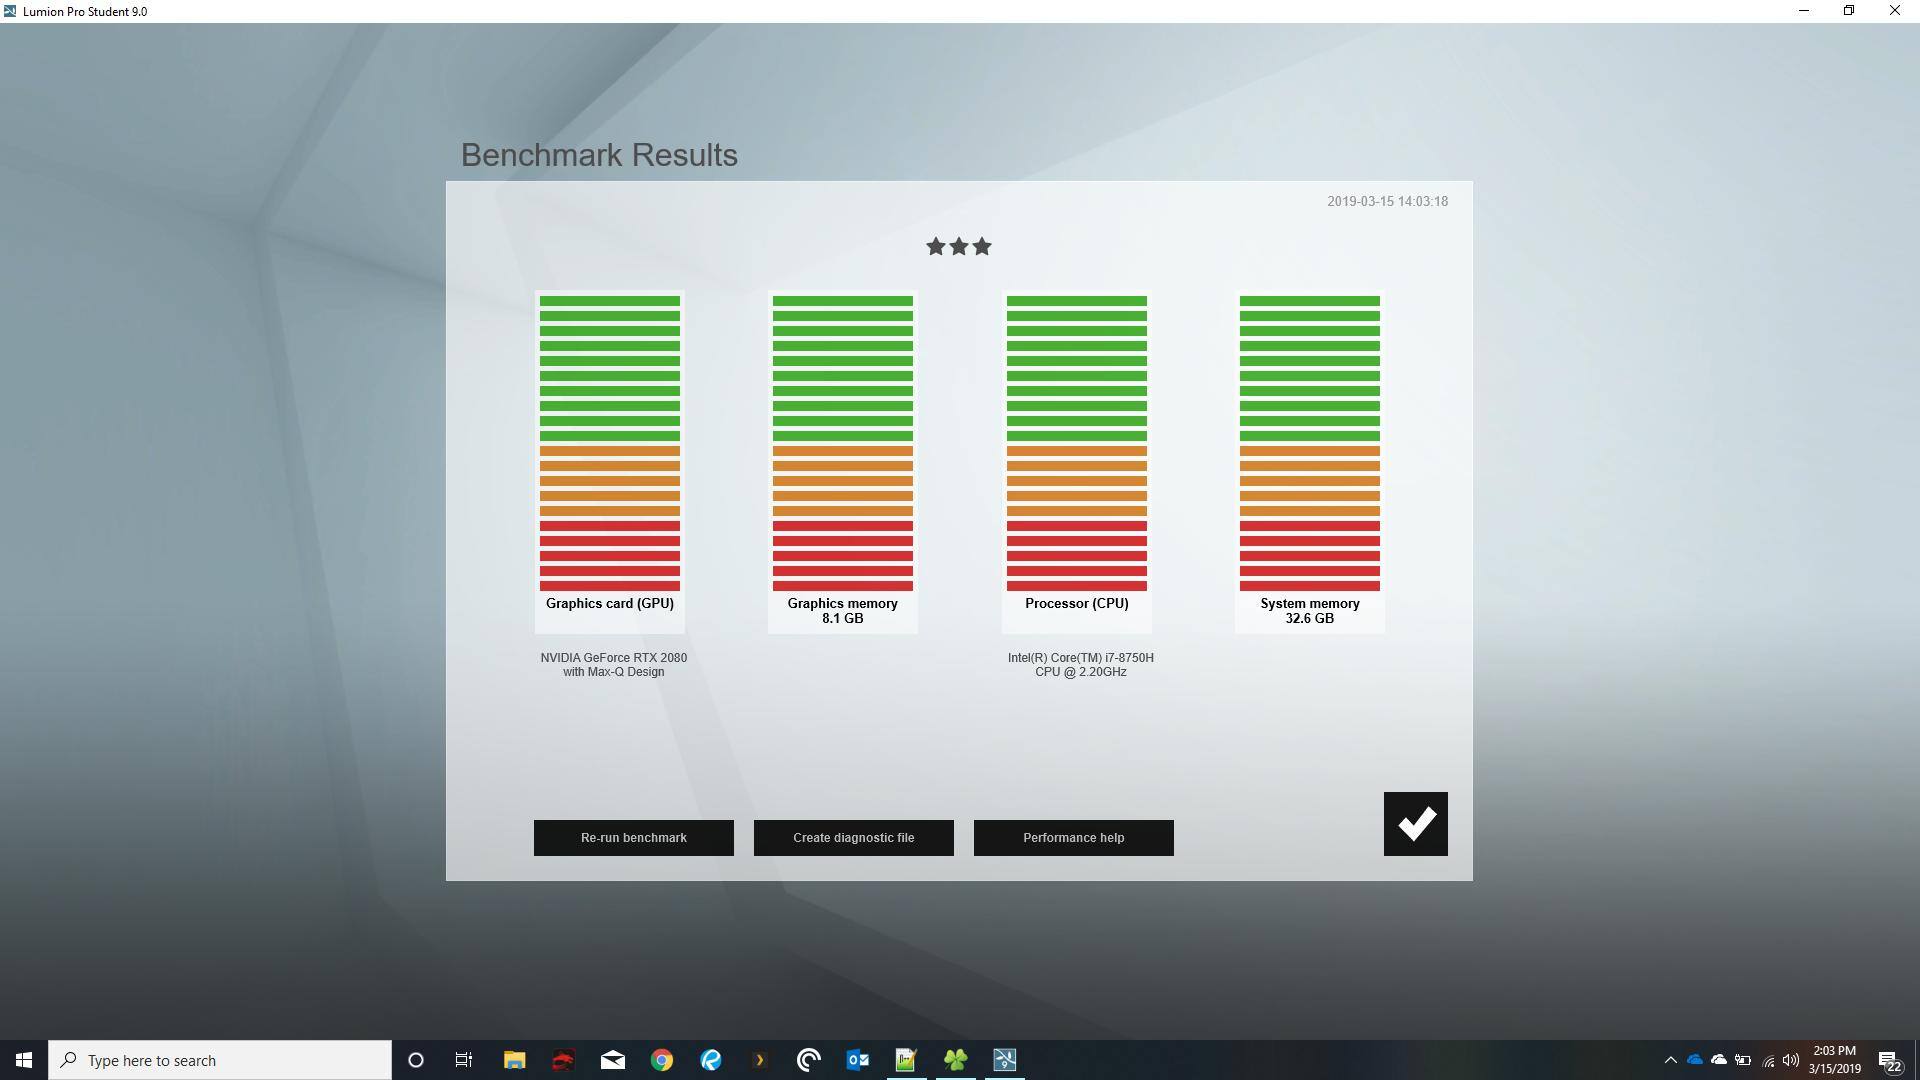Click the Graphics card GPU benchmark chart

click(609, 460)
